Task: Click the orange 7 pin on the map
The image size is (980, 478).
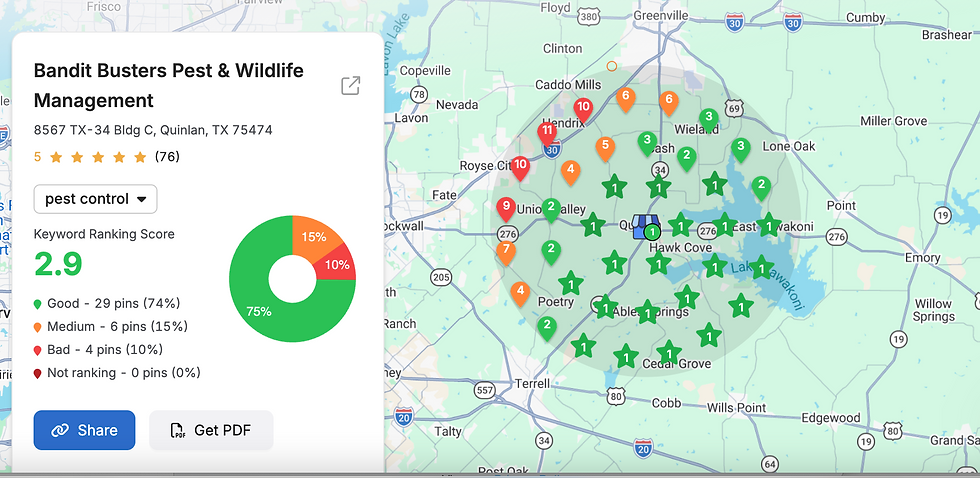Action: 506,253
